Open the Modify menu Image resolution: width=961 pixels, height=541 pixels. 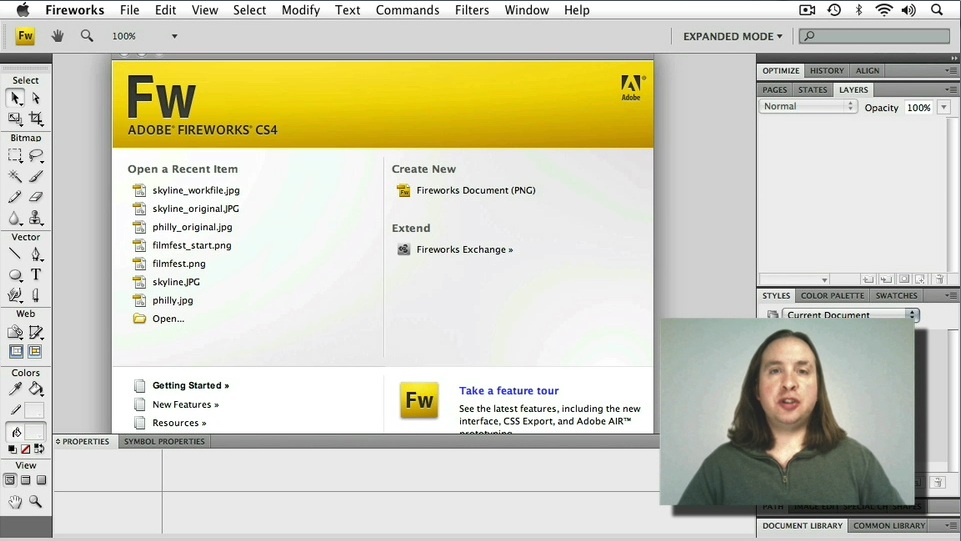pos(300,10)
